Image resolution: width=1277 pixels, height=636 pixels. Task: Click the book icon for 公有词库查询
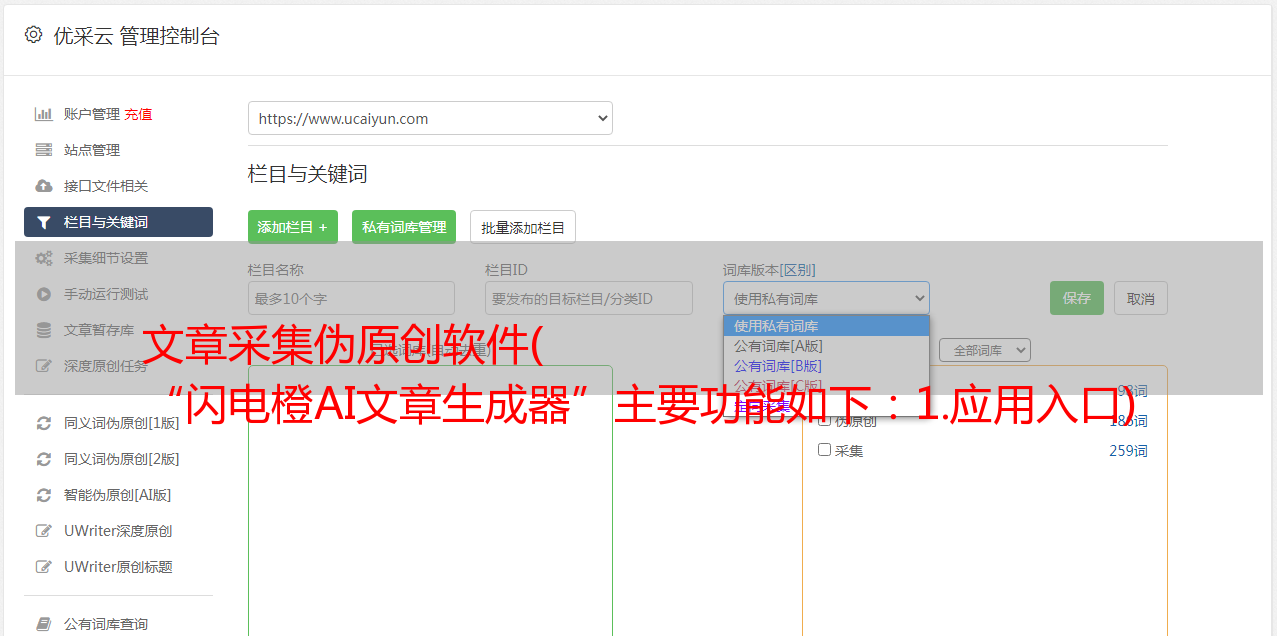click(44, 624)
